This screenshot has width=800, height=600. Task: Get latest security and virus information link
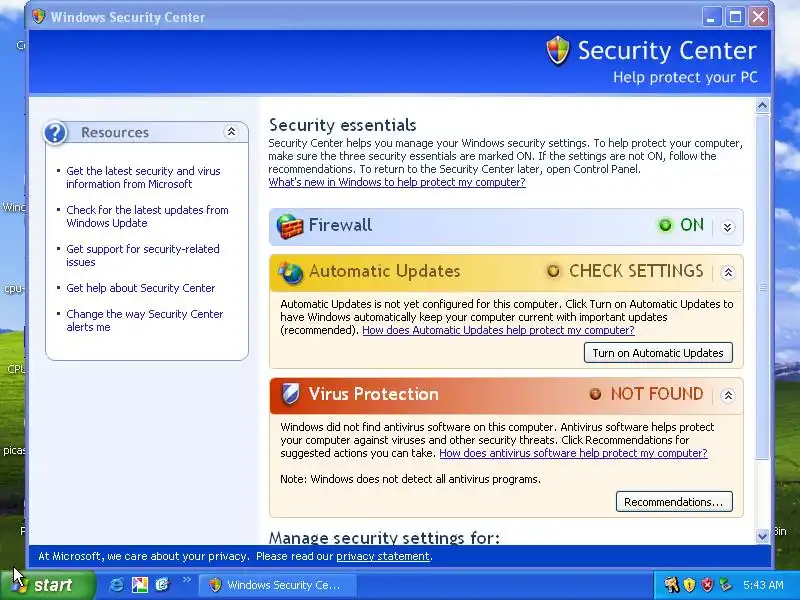click(x=143, y=178)
